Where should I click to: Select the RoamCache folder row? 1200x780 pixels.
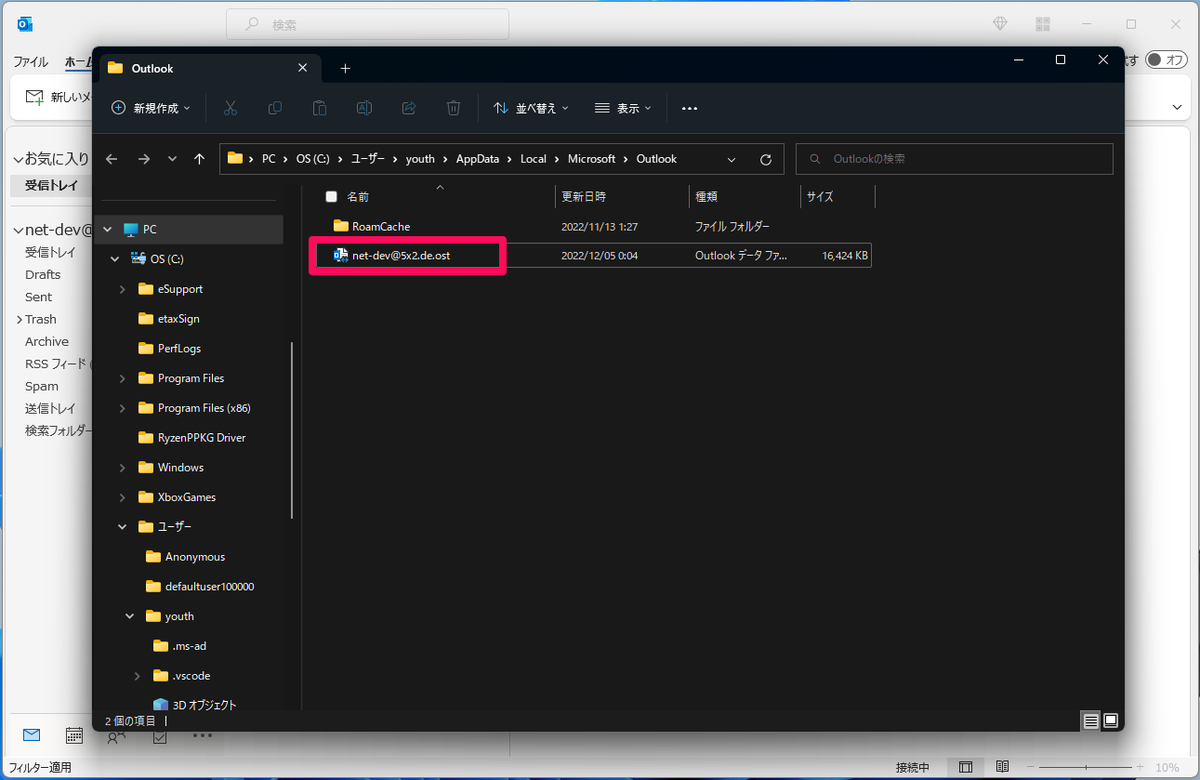(590, 227)
